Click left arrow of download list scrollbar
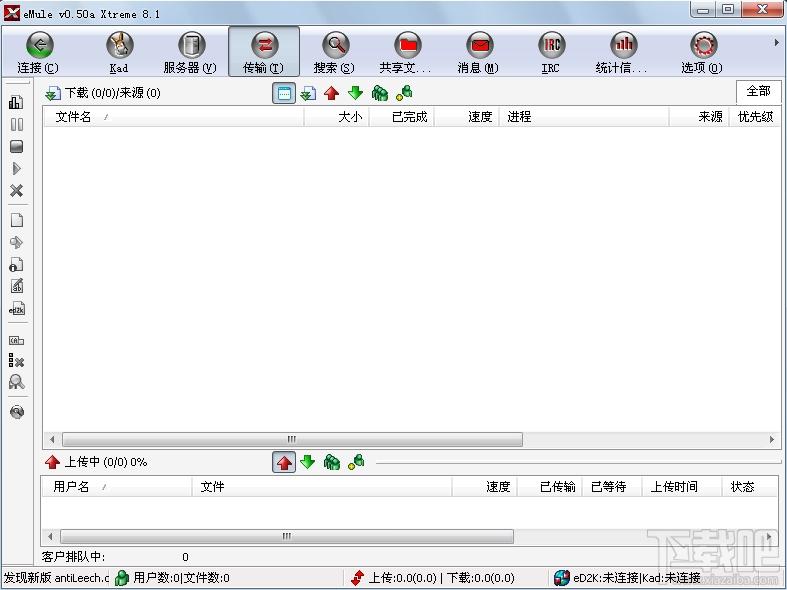 point(52,439)
